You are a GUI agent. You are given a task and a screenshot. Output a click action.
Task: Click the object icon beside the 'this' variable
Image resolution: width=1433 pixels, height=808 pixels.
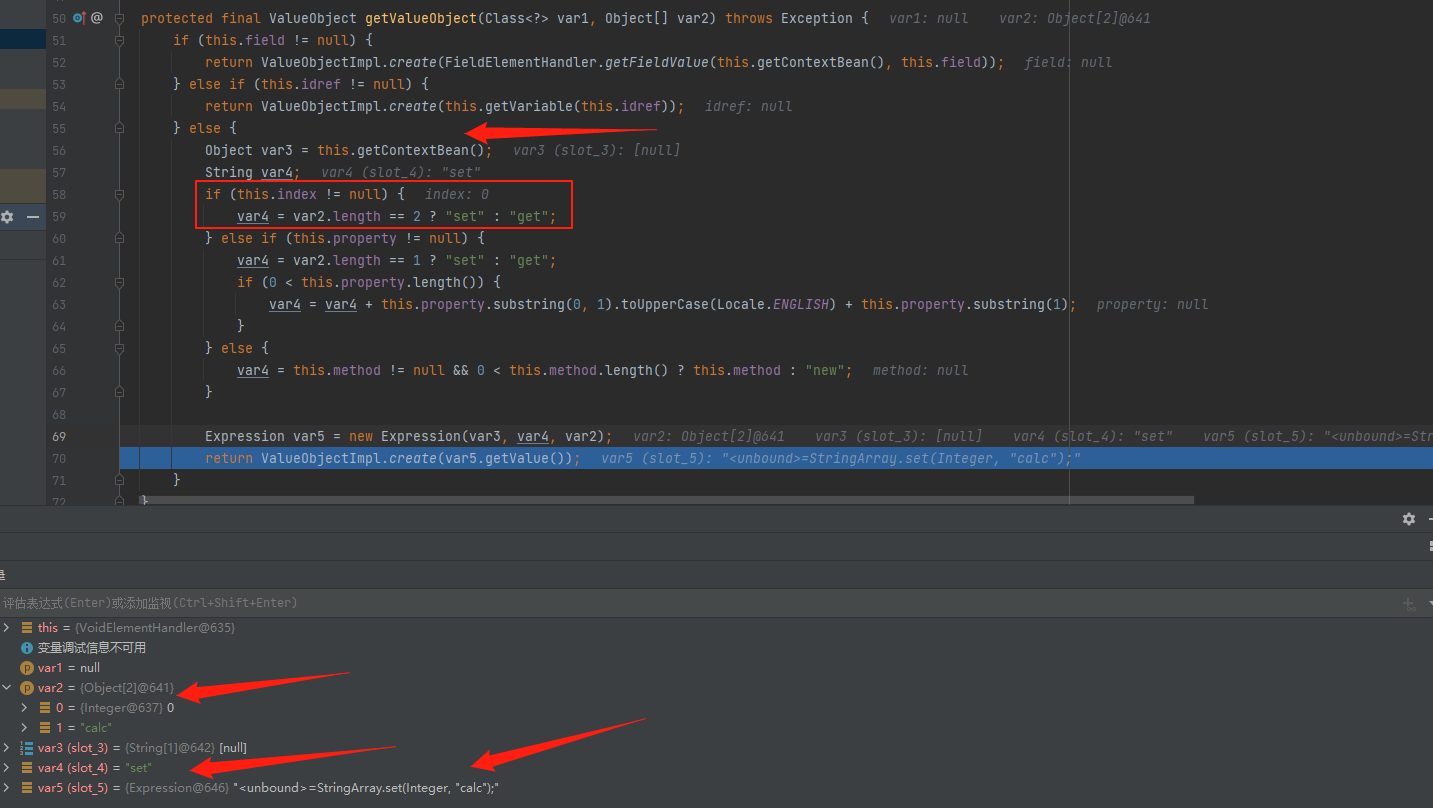(x=27, y=628)
